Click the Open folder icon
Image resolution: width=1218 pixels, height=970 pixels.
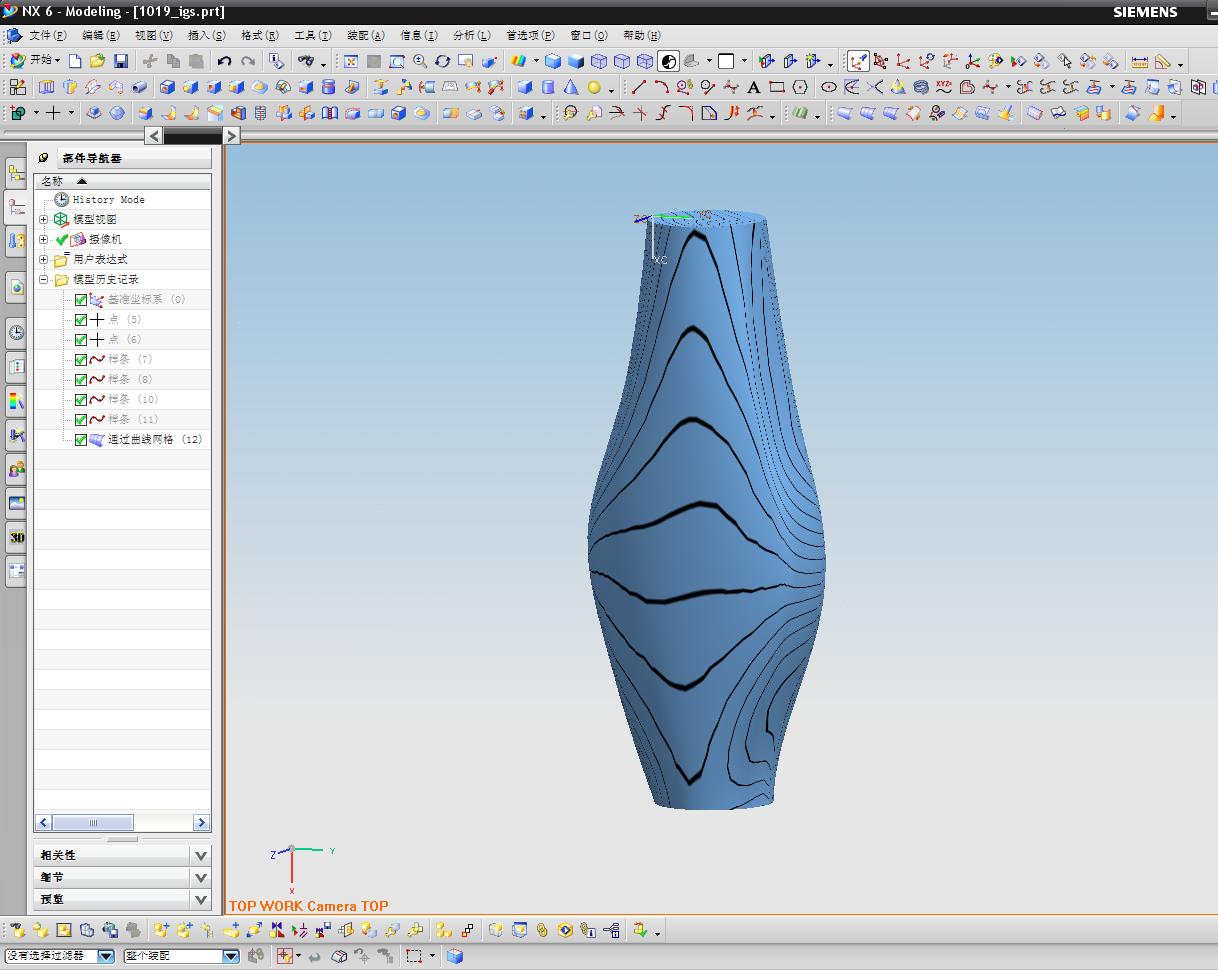(x=97, y=61)
